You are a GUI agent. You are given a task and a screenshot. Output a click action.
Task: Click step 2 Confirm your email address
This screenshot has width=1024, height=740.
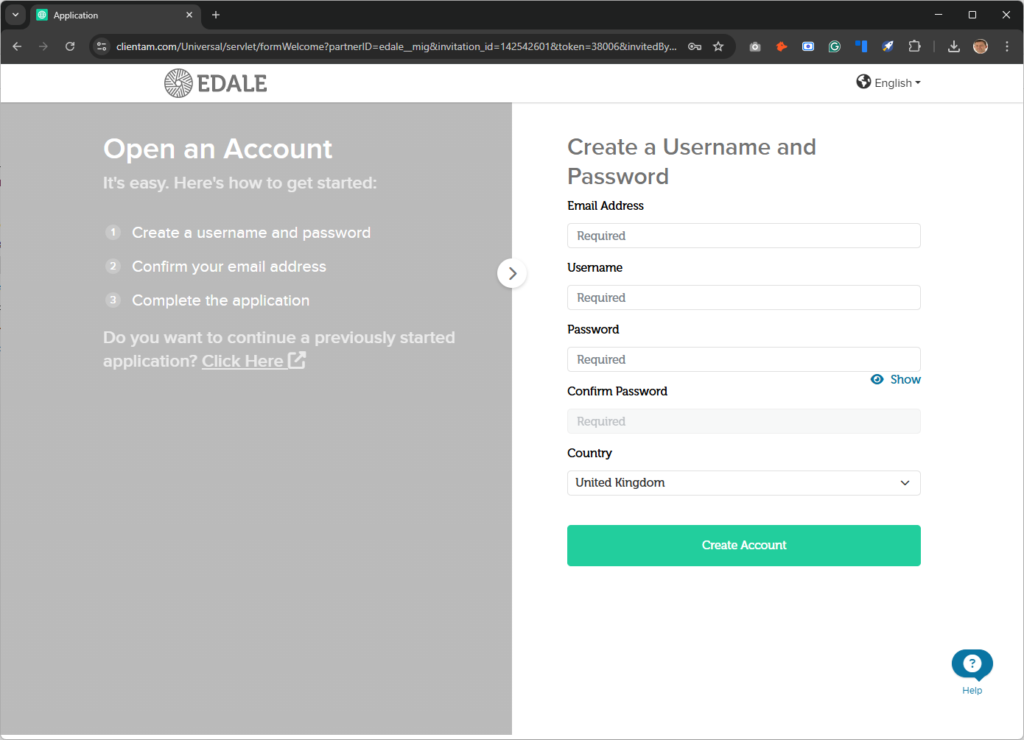coord(216,266)
